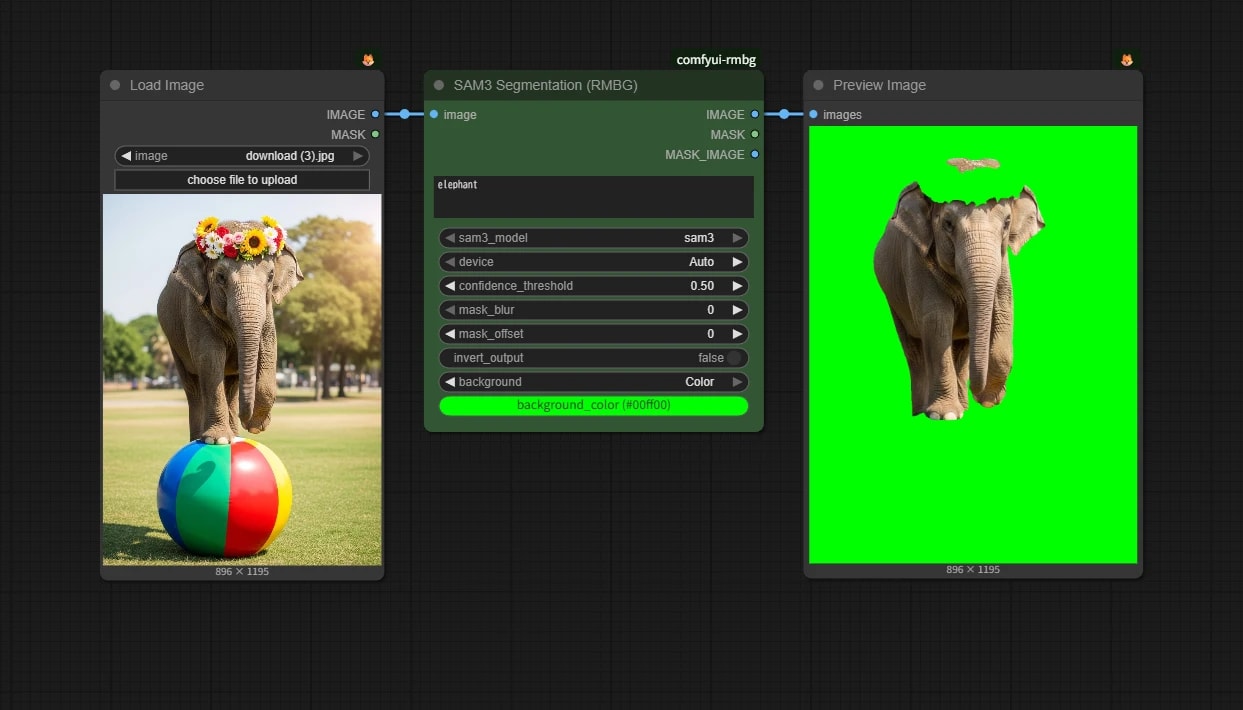The height and width of the screenshot is (710, 1243).
Task: Open the sam3_model dropdown
Action: [x=594, y=238]
